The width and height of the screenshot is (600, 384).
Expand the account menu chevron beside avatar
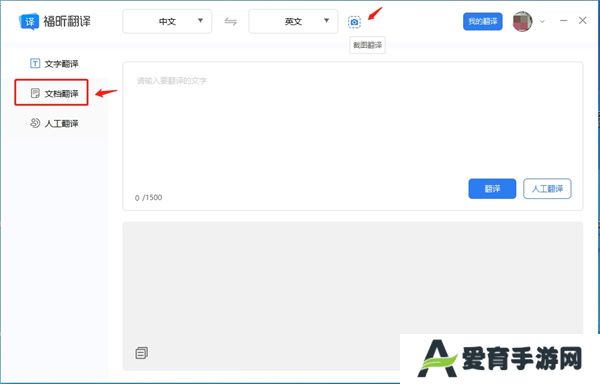click(542, 21)
